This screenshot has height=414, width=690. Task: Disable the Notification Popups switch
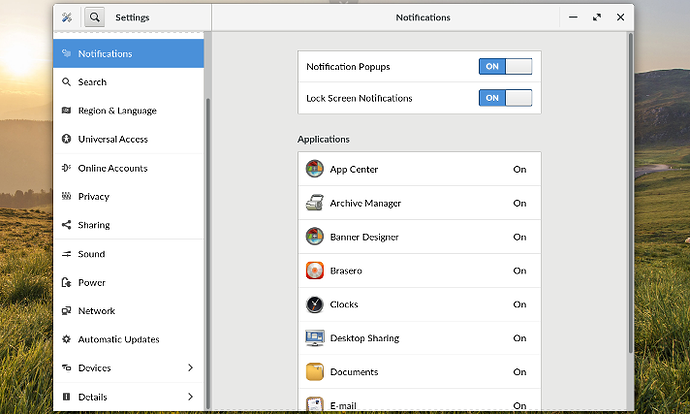505,67
